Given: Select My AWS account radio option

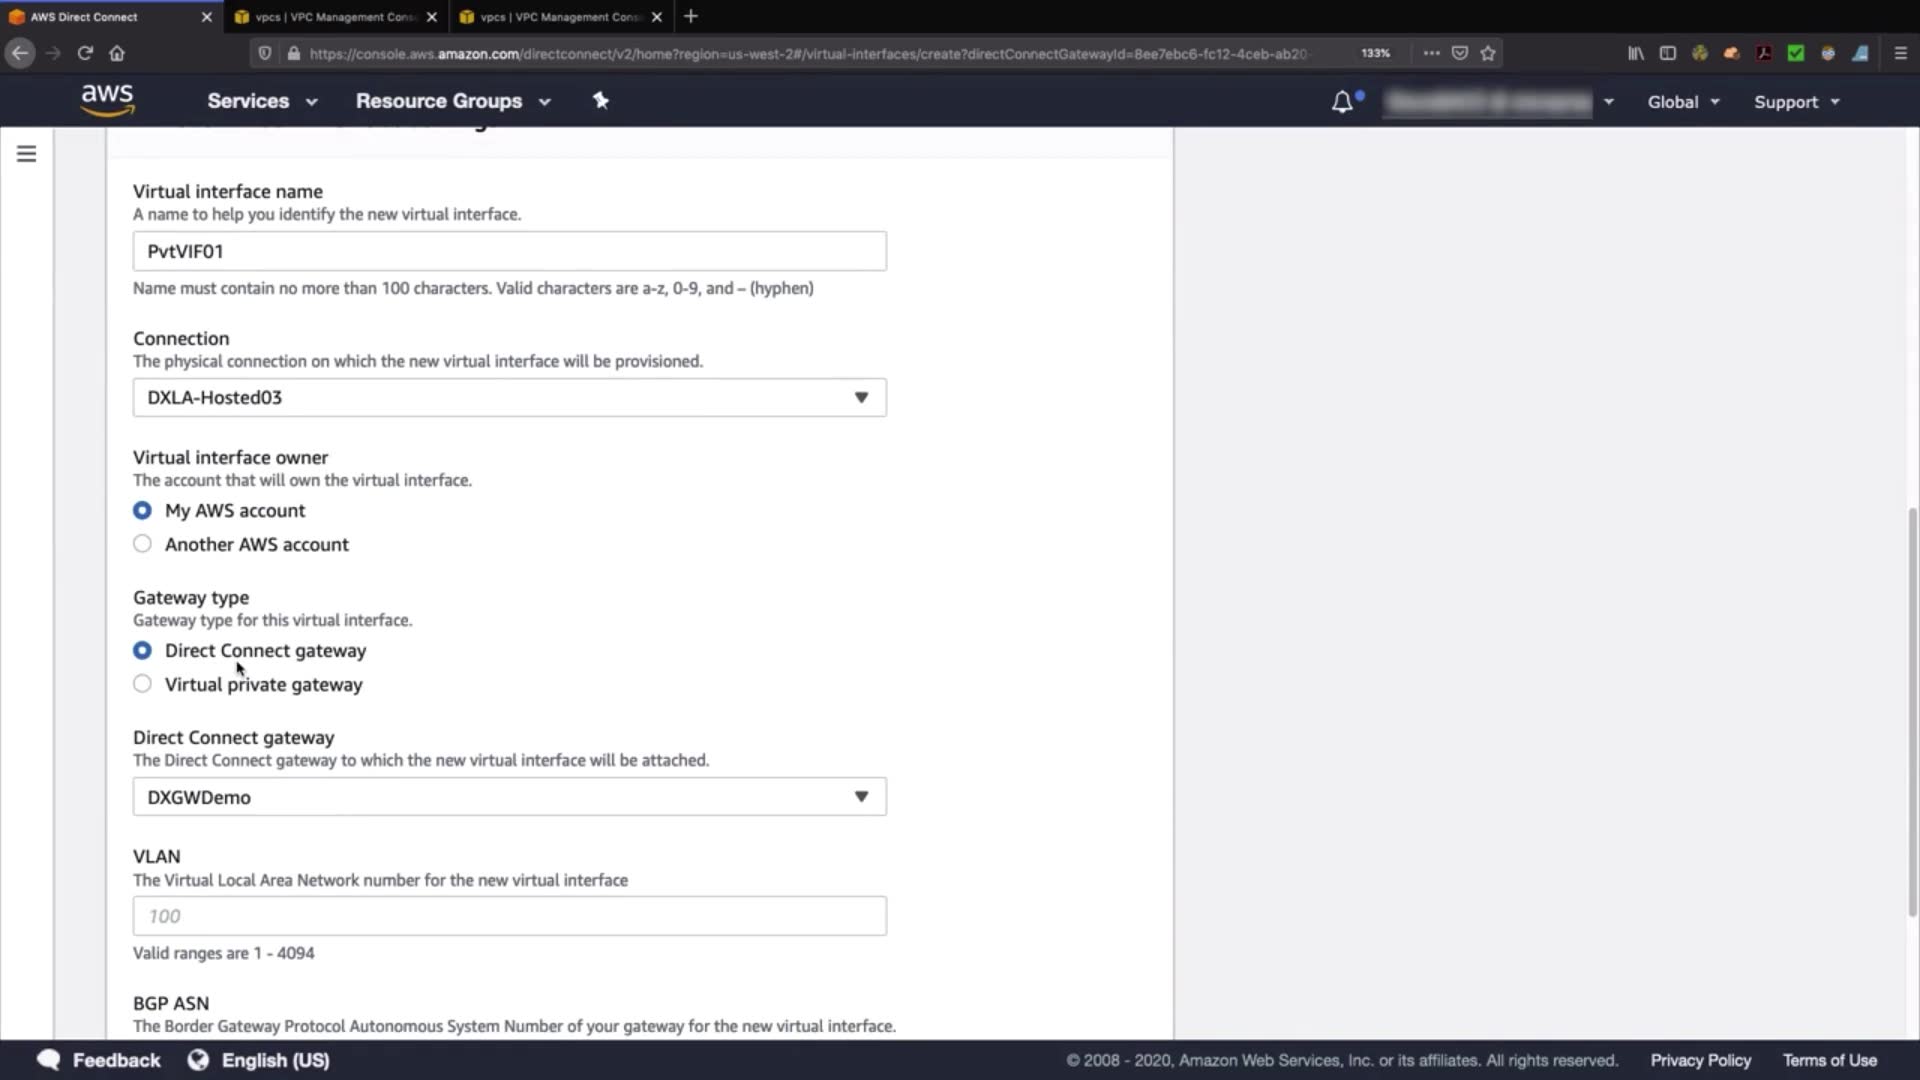Looking at the screenshot, I should tap(143, 510).
